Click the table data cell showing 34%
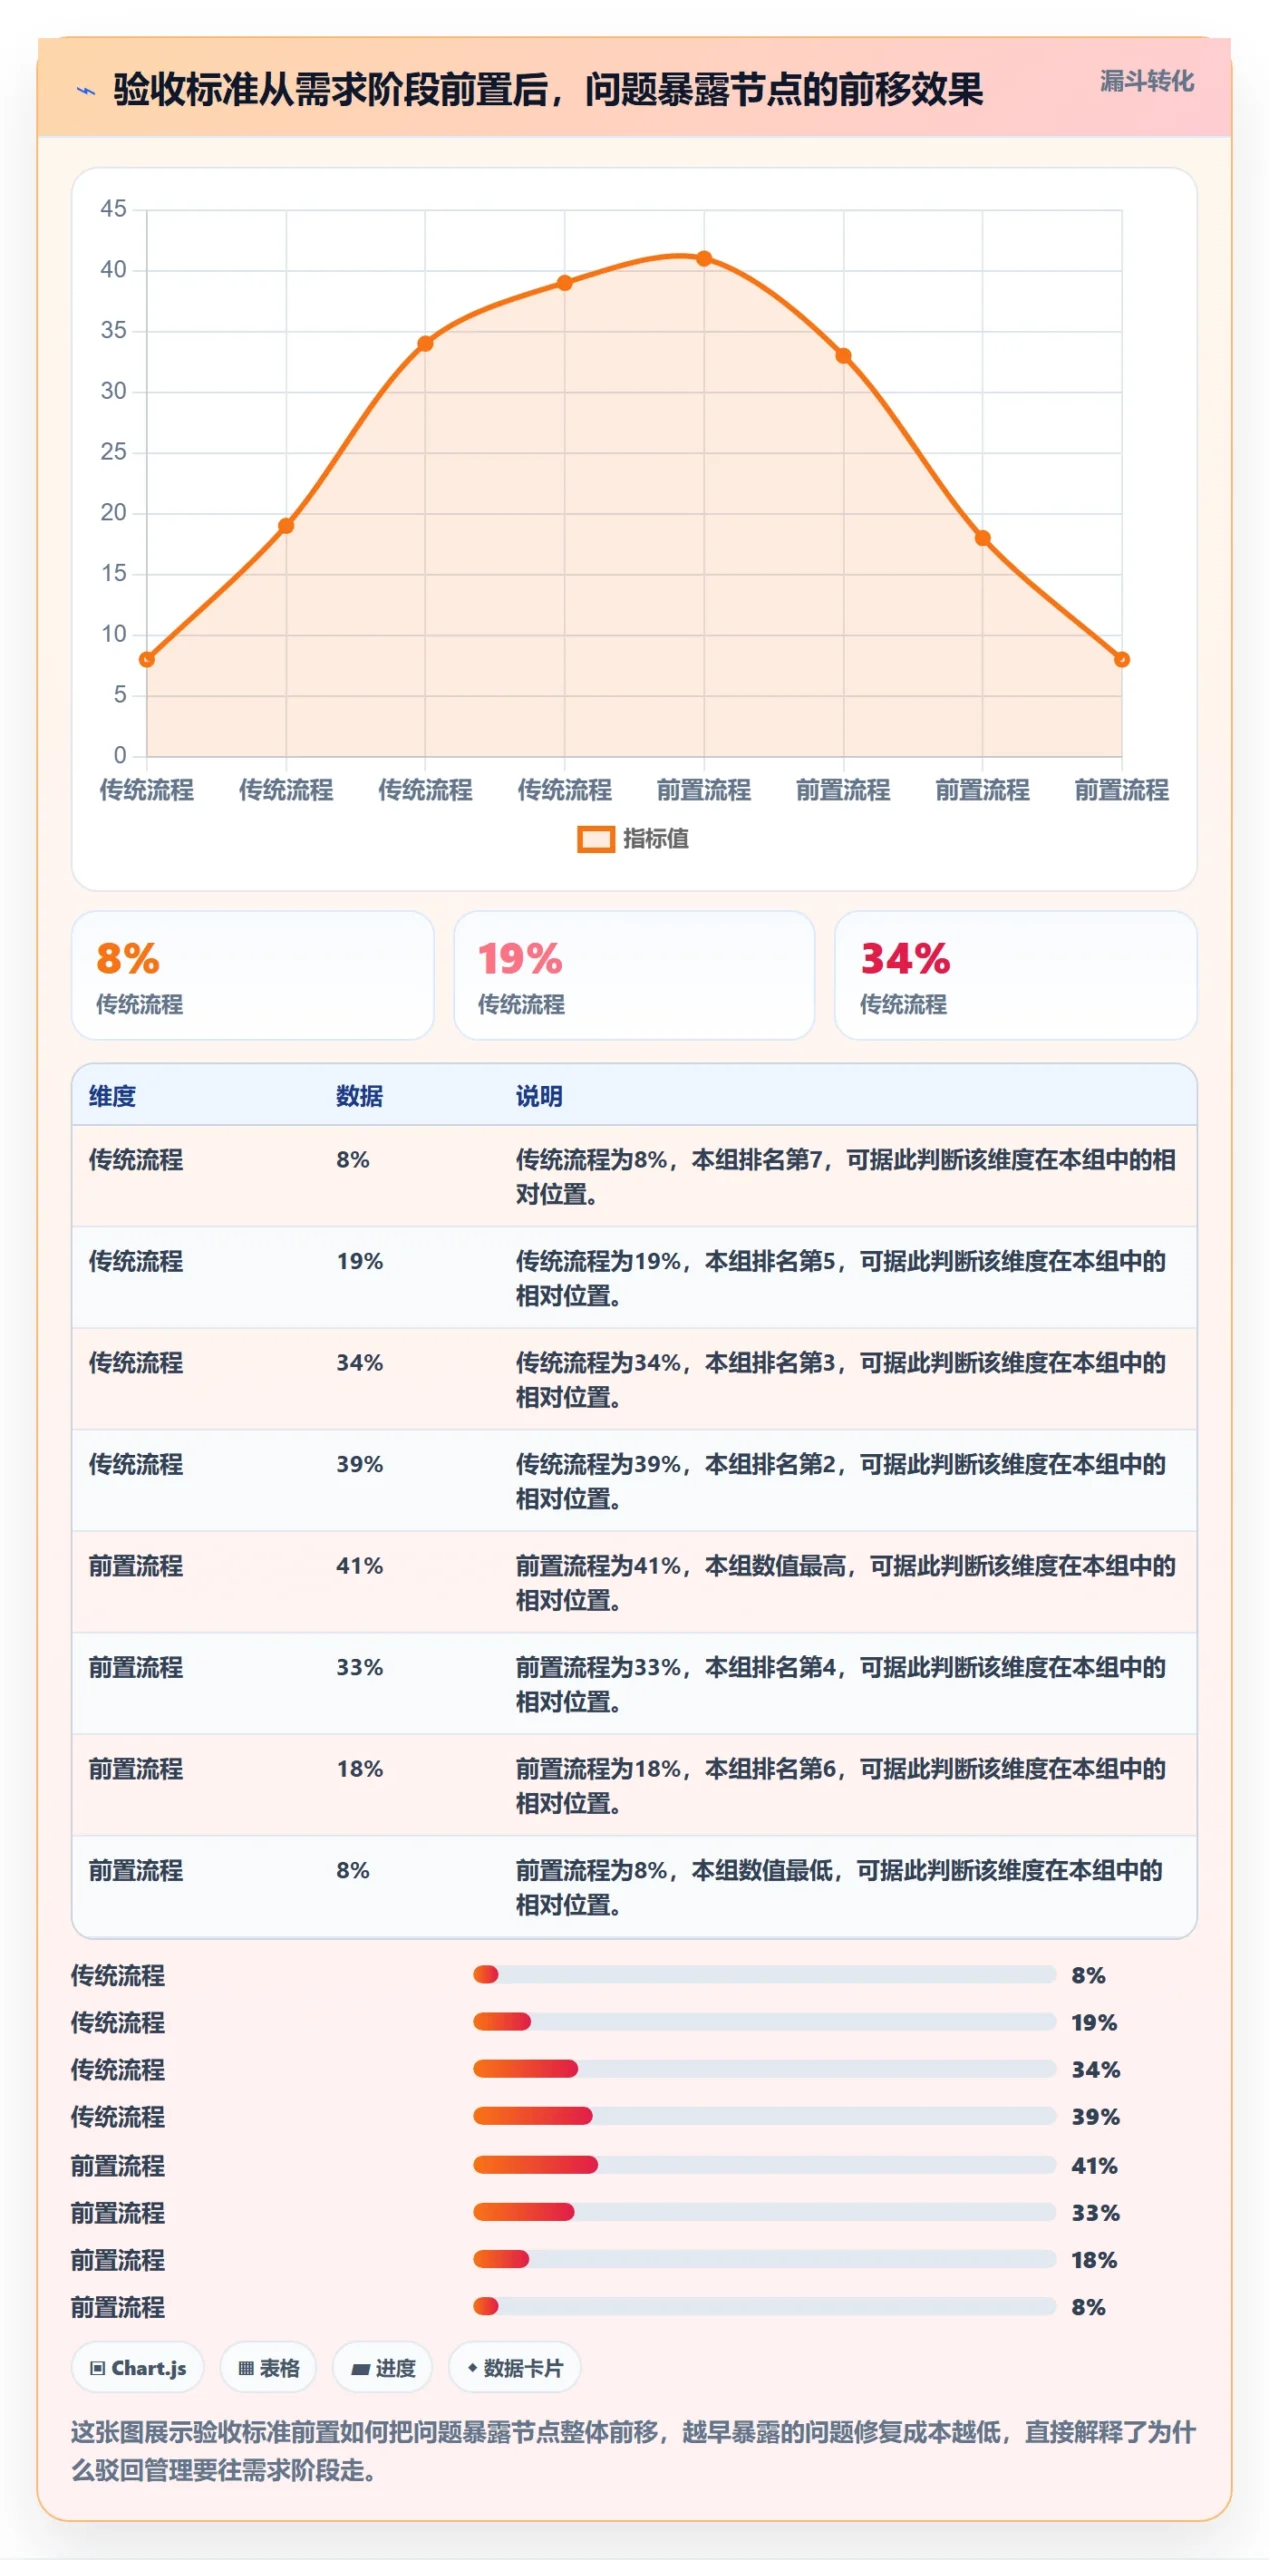Viewport: 1269px width, 2560px height. [360, 1363]
